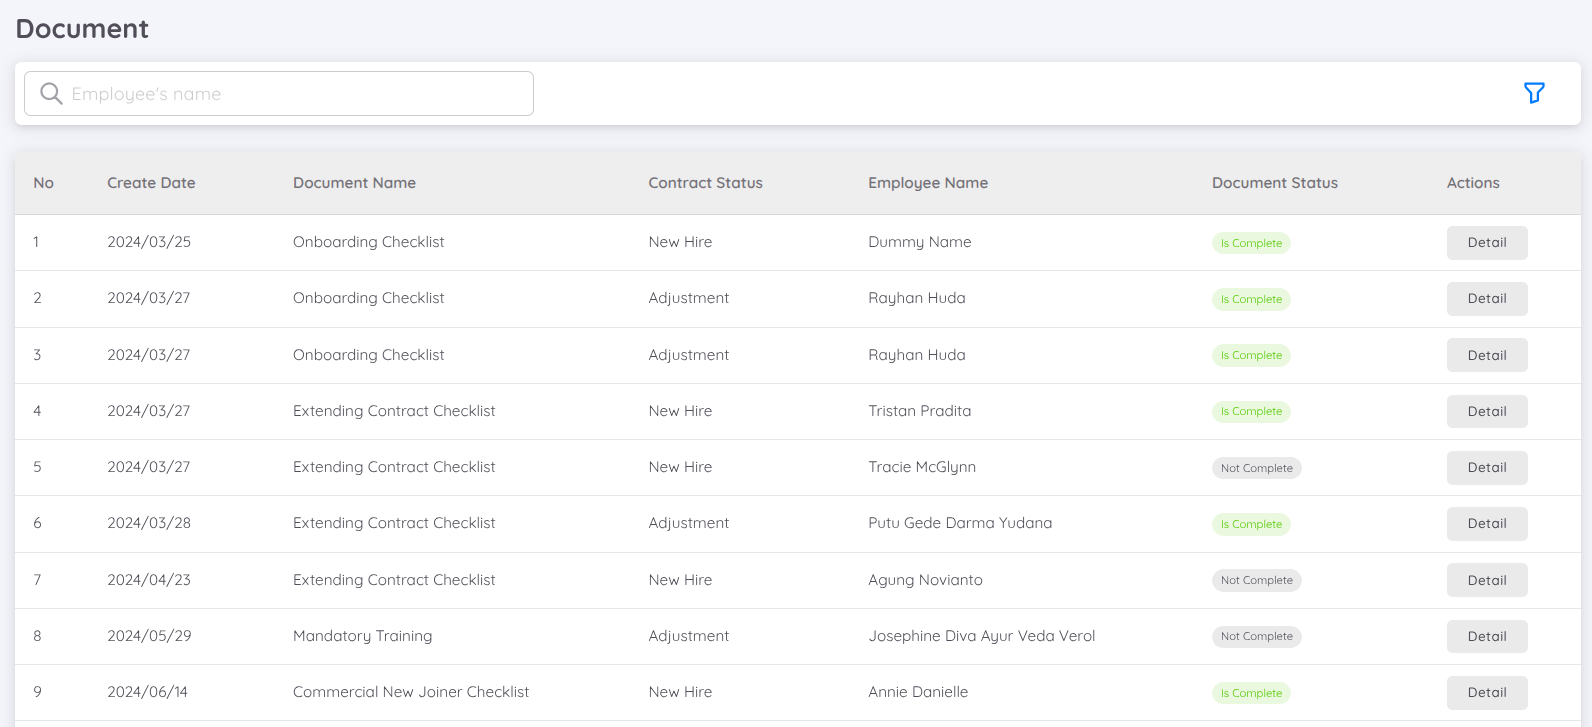The height and width of the screenshot is (727, 1592).
Task: Open Detail for row 3 Rayhan Huda
Action: [x=1486, y=355]
